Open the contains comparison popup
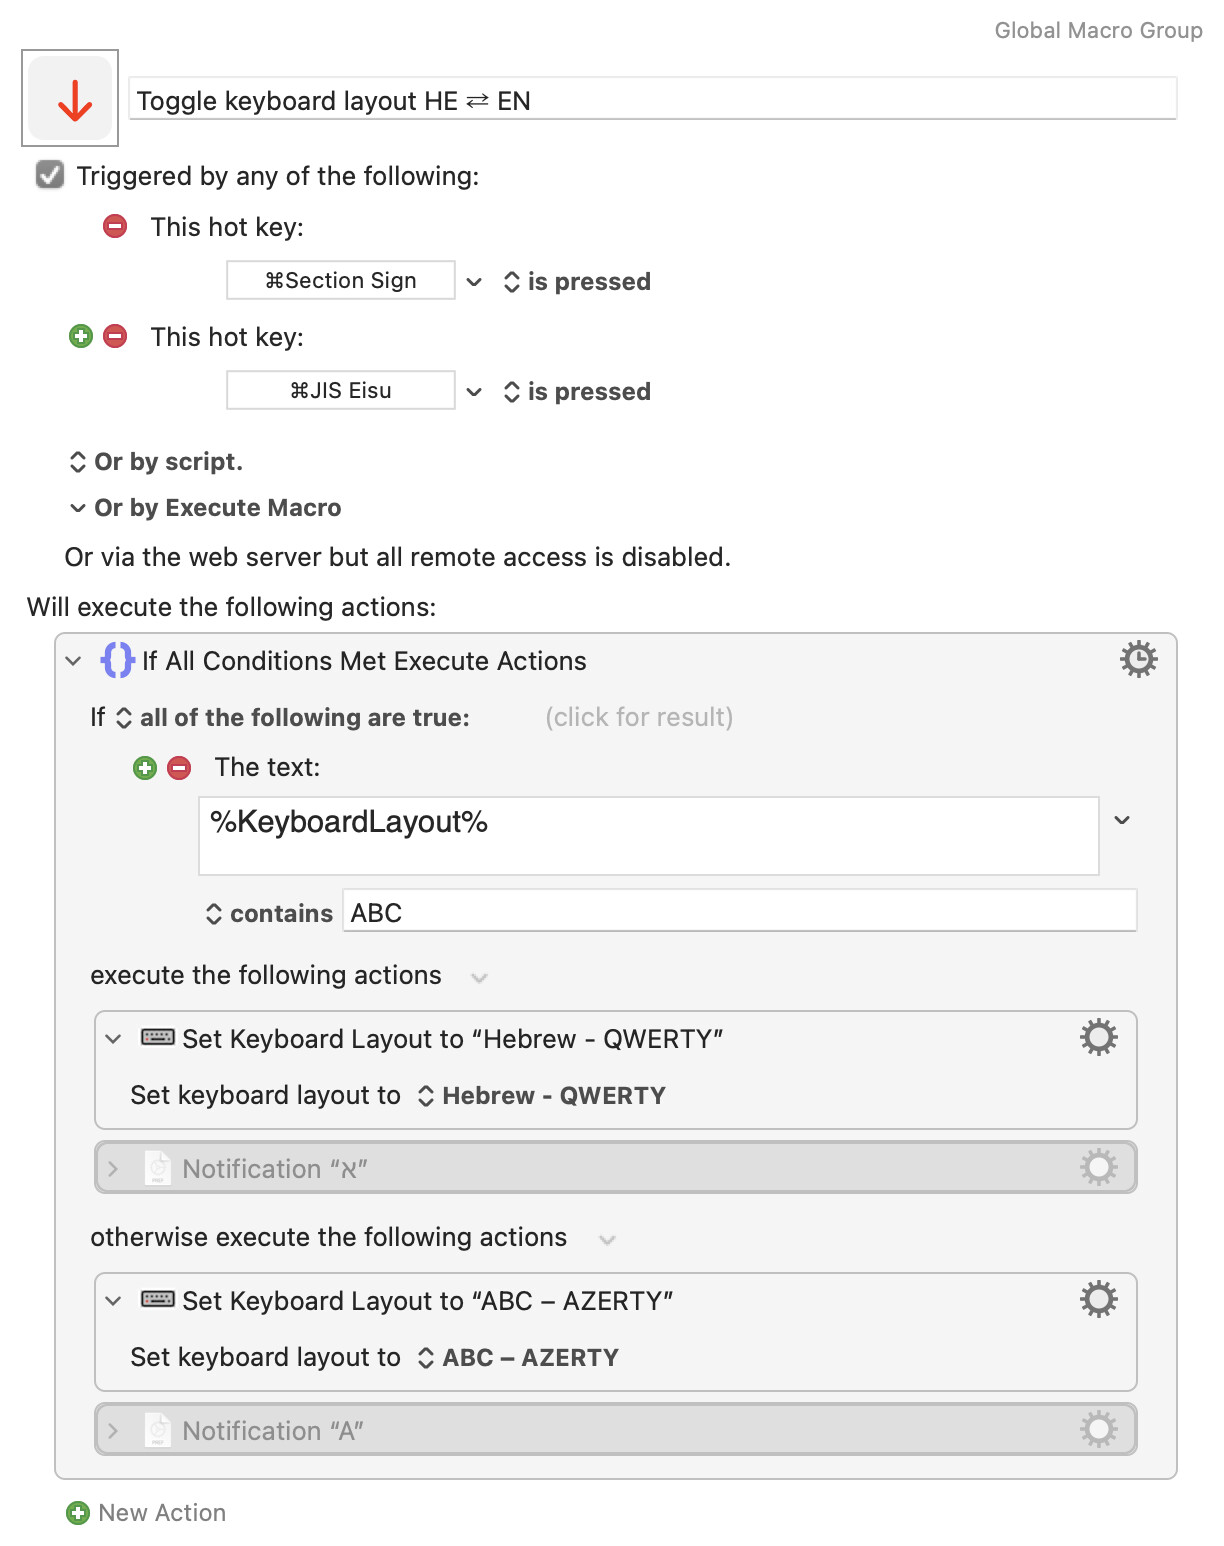 click(x=269, y=914)
